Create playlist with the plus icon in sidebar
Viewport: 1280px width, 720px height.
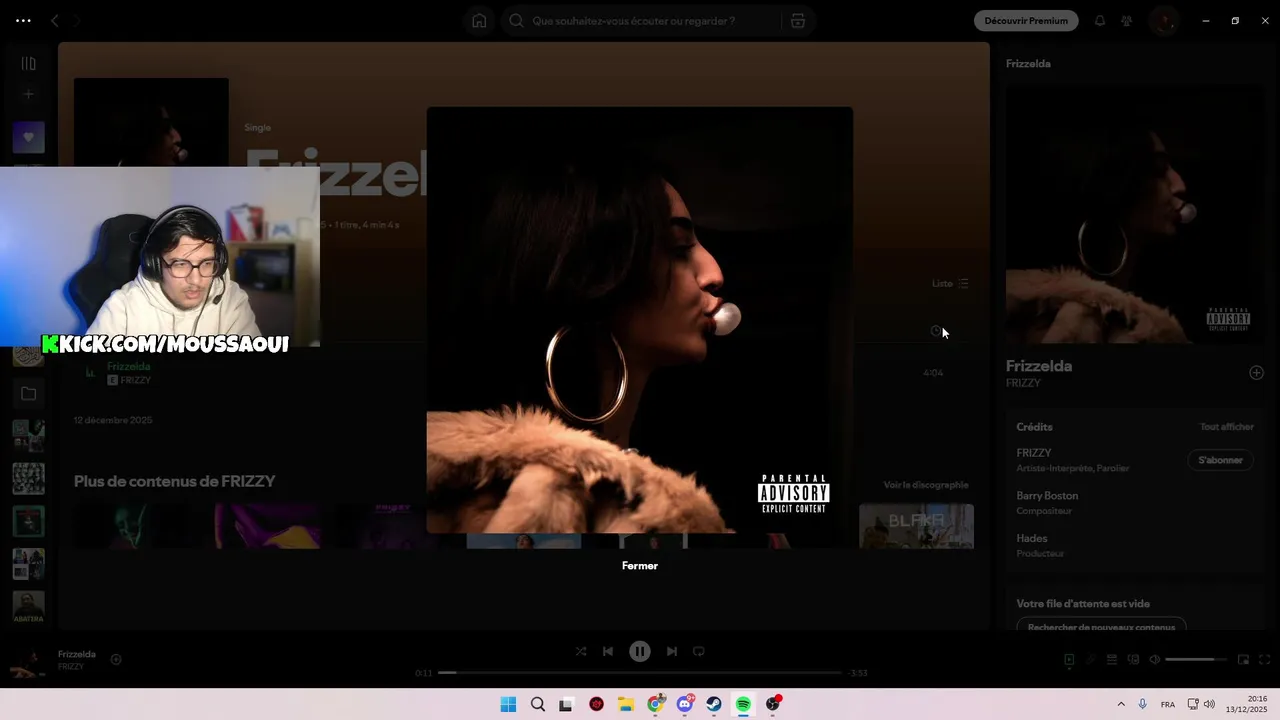29,94
